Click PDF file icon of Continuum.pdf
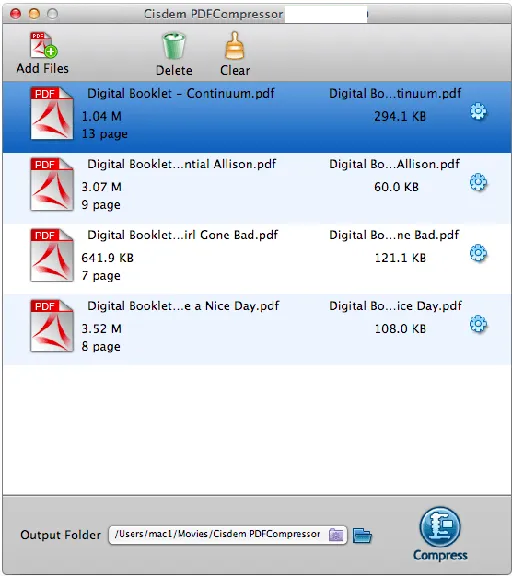The height and width of the screenshot is (576, 512). click(52, 113)
